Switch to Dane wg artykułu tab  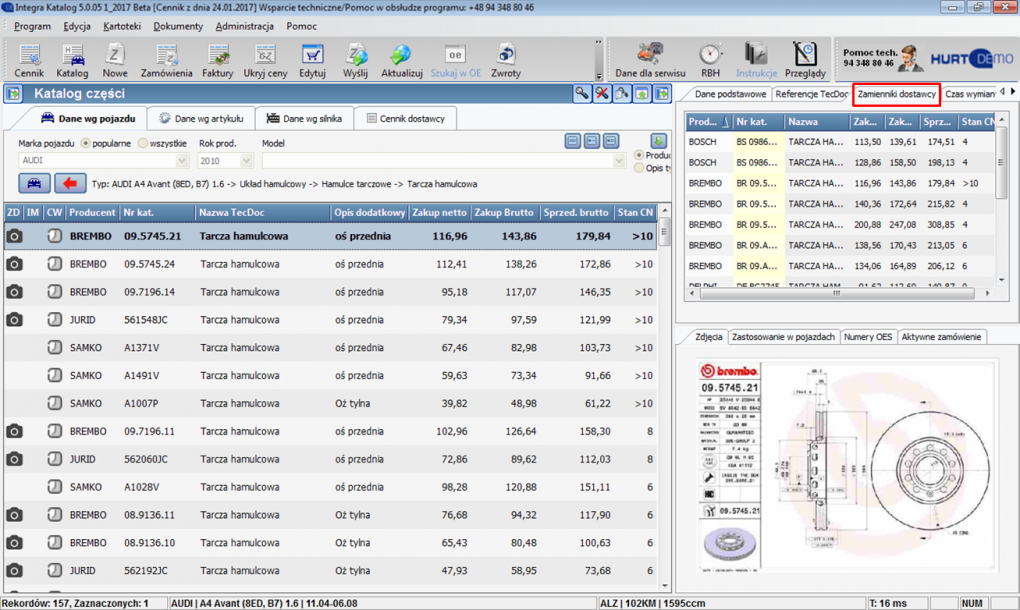click(x=201, y=118)
